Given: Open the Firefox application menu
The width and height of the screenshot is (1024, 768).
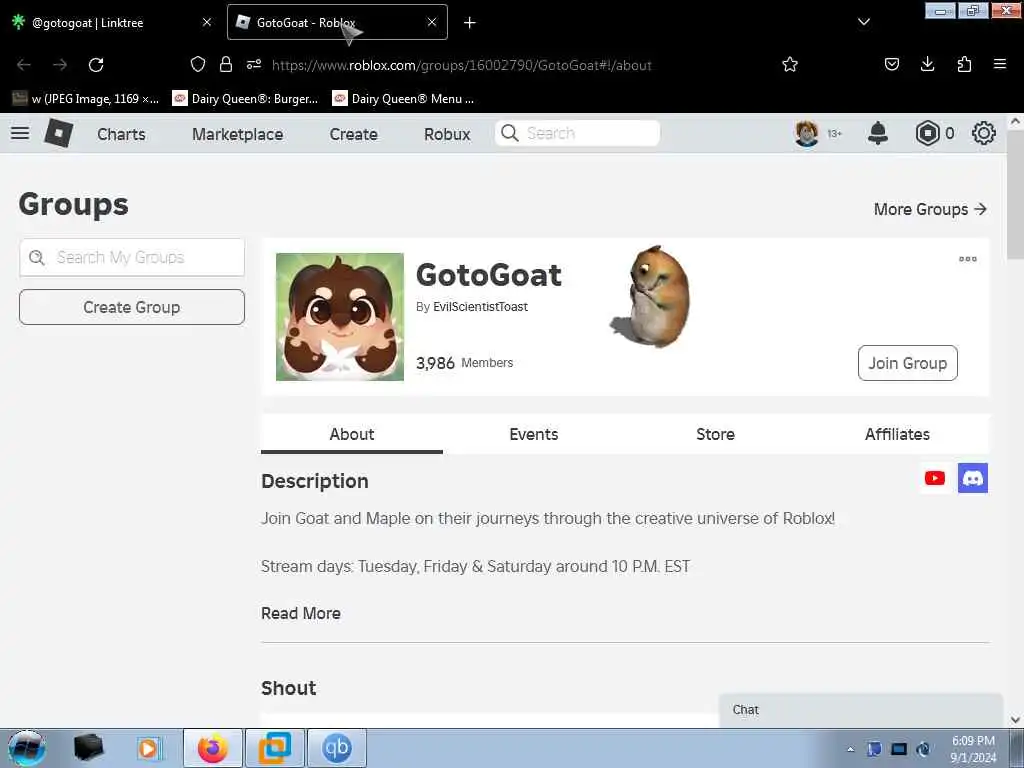Looking at the screenshot, I should 999,64.
